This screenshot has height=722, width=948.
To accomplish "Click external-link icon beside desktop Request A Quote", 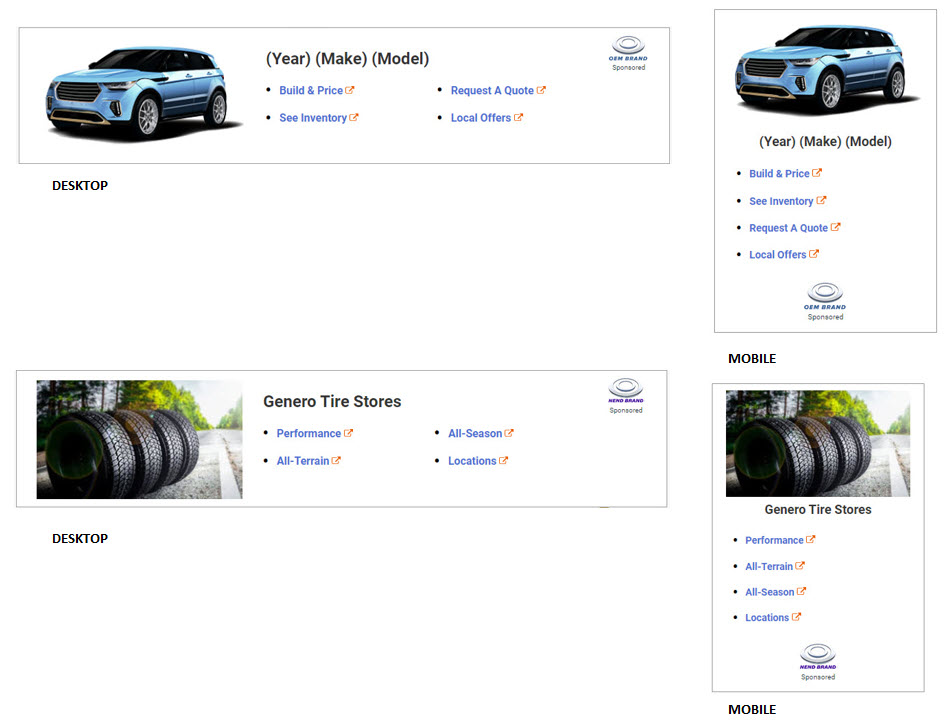I will pyautogui.click(x=541, y=90).
